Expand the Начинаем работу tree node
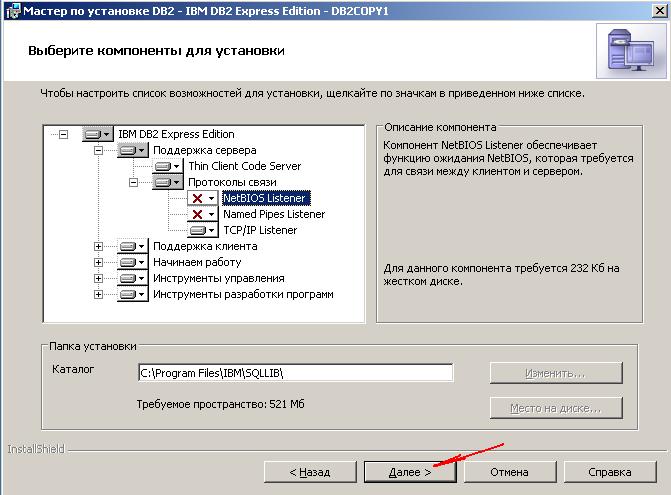Screen dimensions: 671x495 click(98, 262)
